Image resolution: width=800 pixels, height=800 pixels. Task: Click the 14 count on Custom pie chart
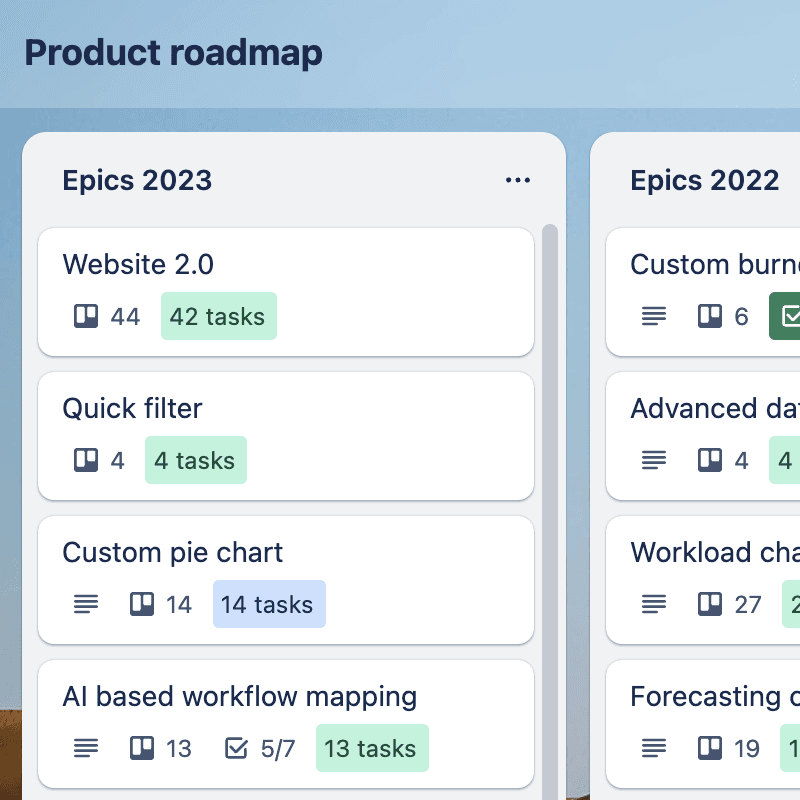[x=179, y=605]
